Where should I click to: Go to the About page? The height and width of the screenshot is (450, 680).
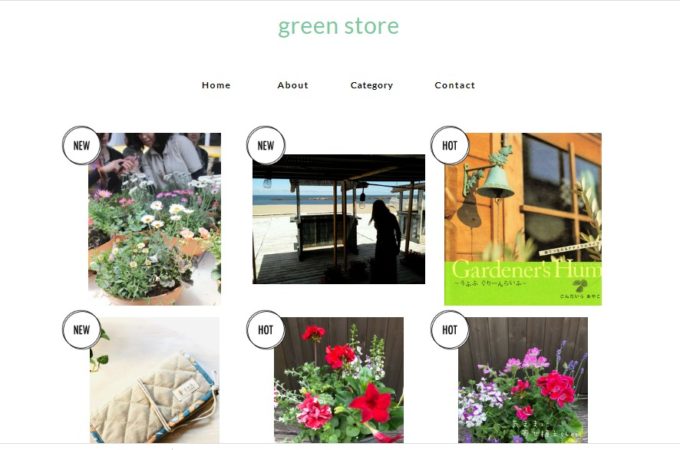pos(293,85)
